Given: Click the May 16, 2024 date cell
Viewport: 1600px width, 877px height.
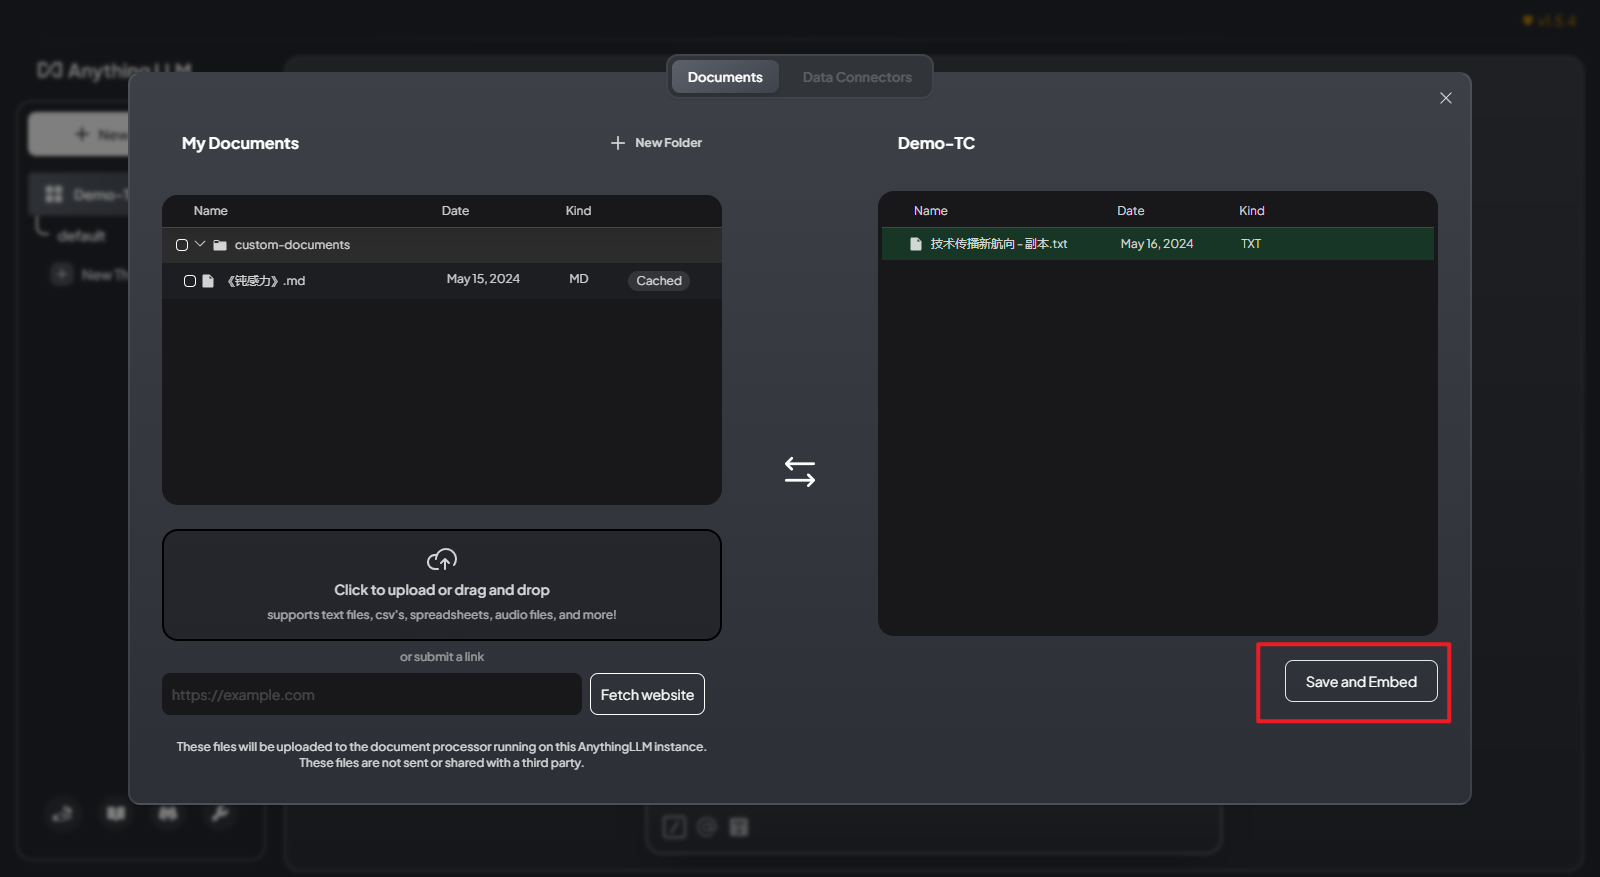Looking at the screenshot, I should (x=1157, y=244).
